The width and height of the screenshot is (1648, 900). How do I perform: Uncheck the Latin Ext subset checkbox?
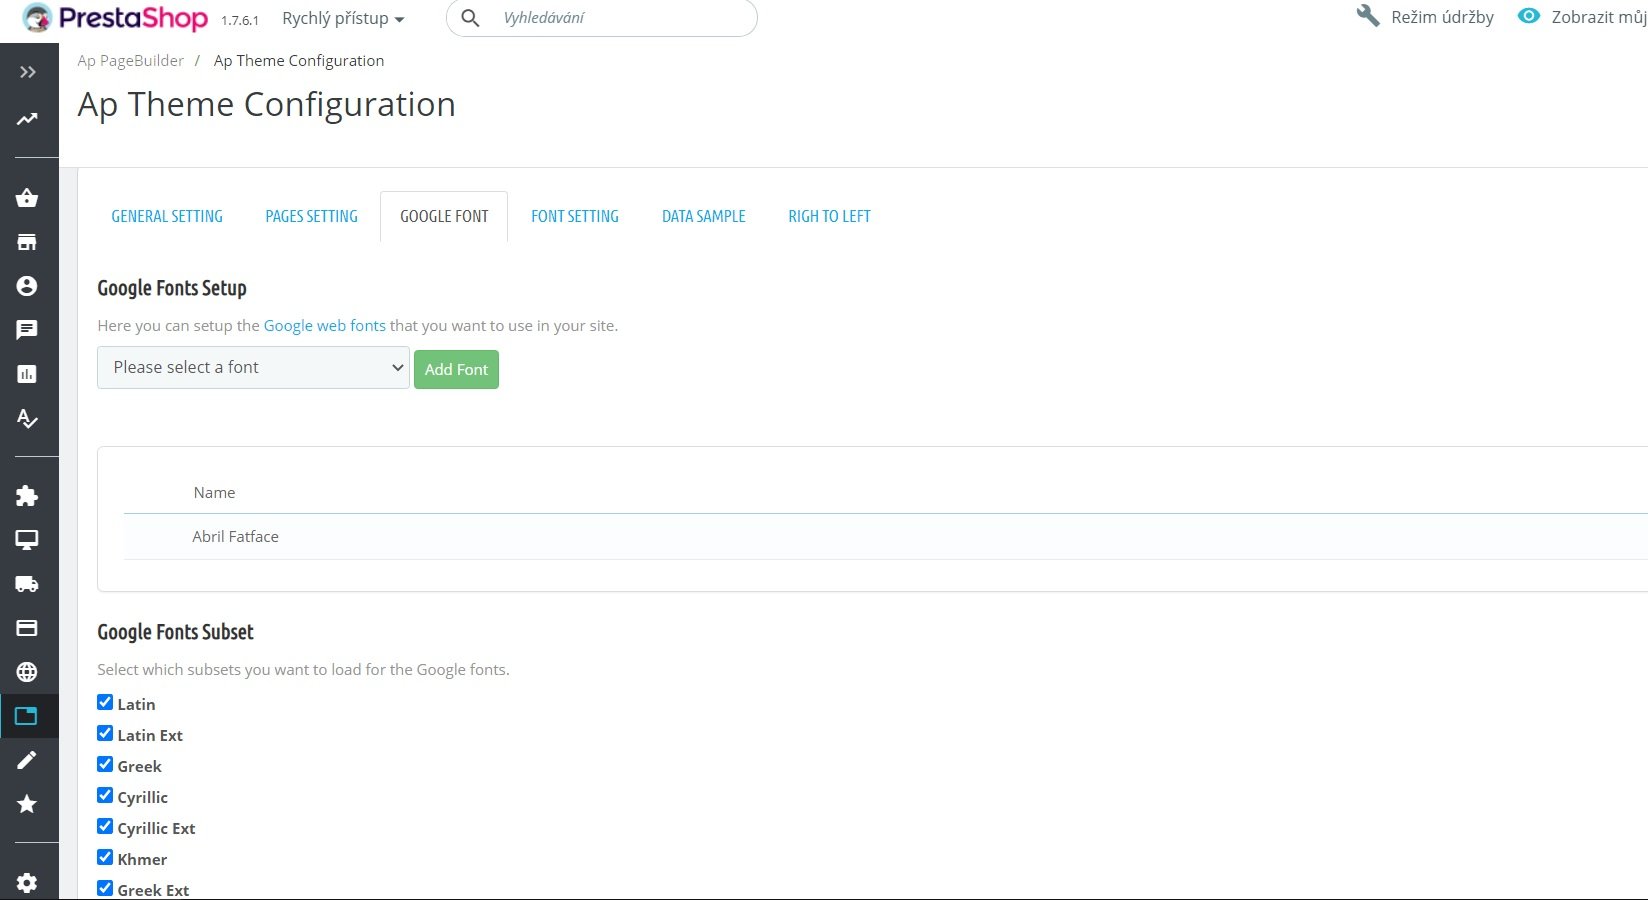105,733
